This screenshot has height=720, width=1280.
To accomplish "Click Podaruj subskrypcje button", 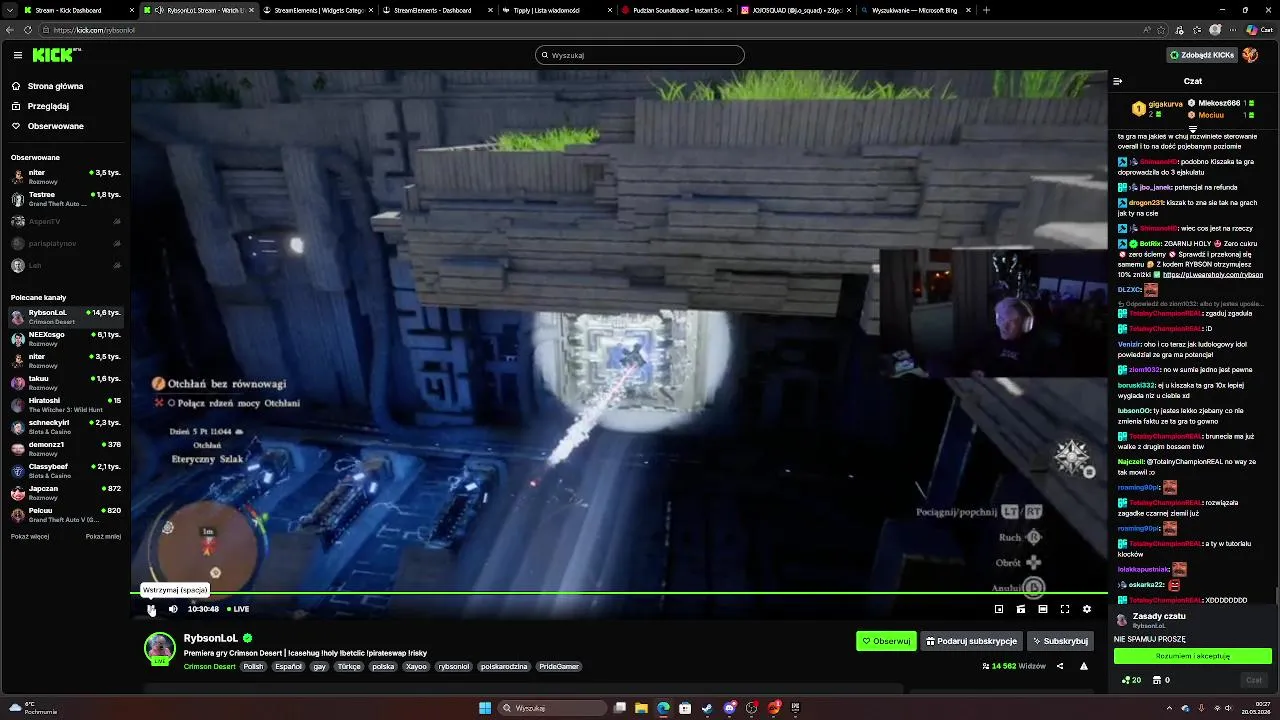I will coord(971,641).
